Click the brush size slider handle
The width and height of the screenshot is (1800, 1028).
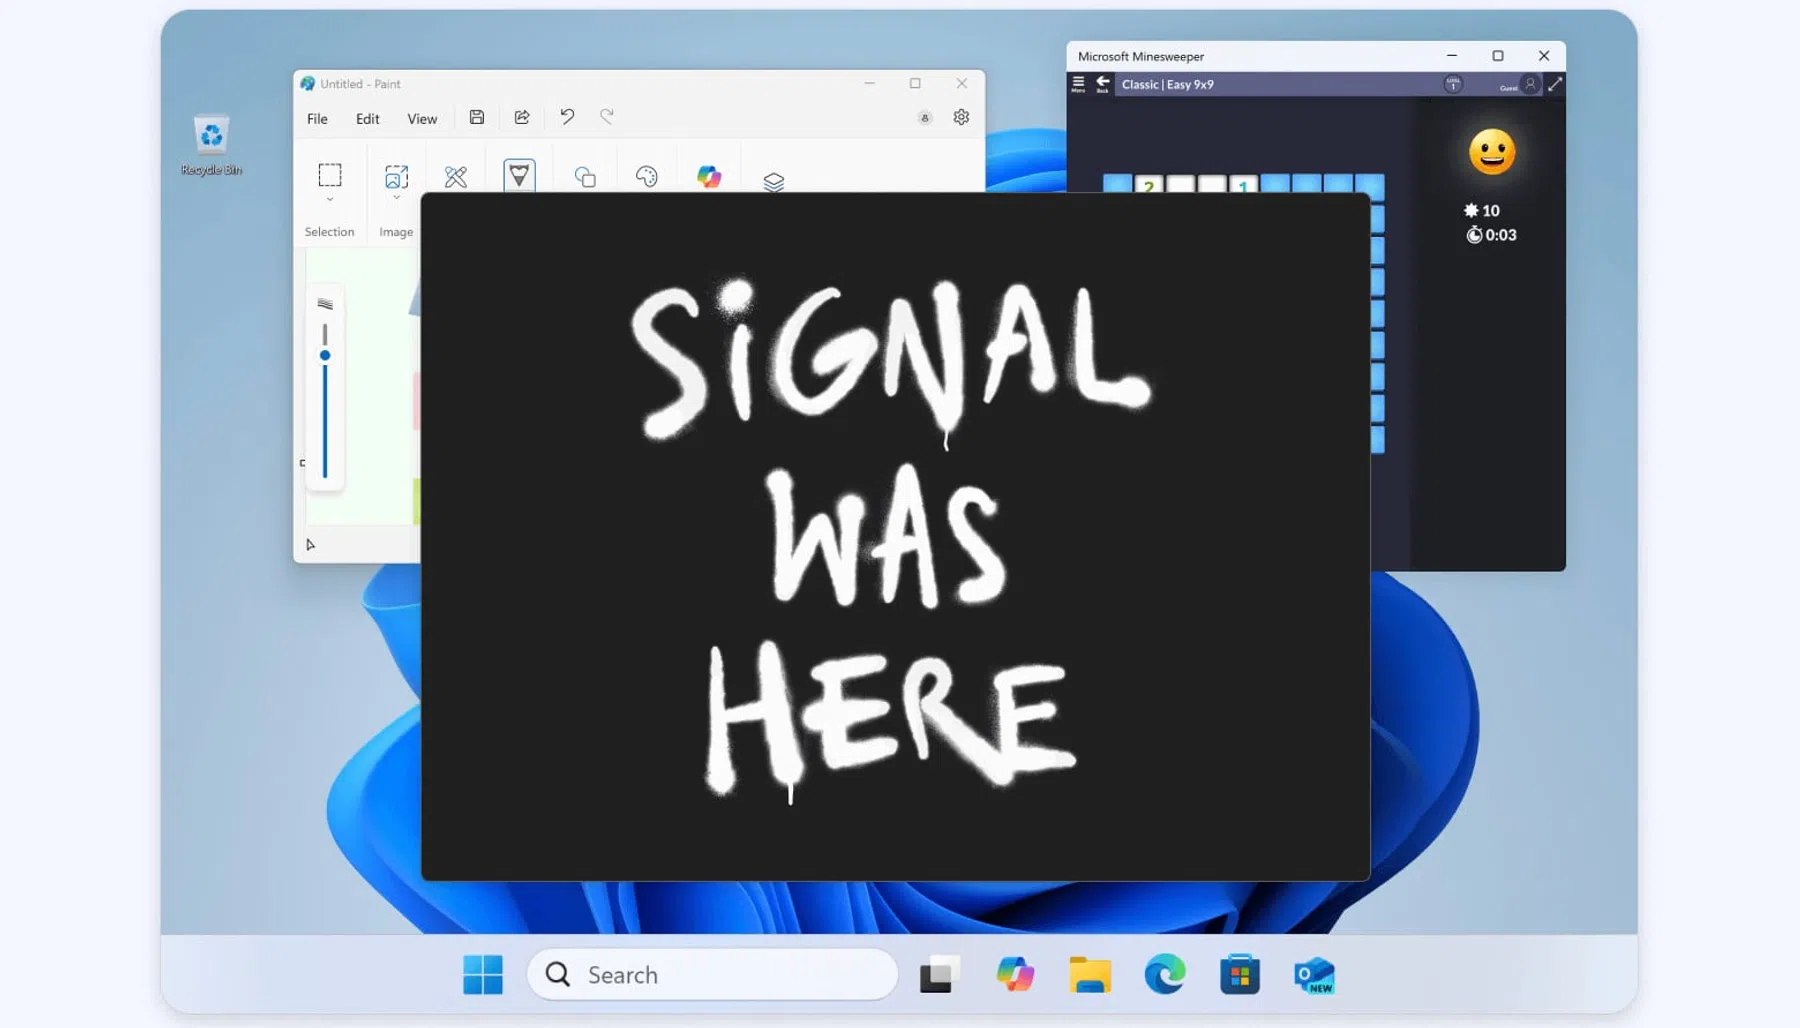click(x=325, y=355)
